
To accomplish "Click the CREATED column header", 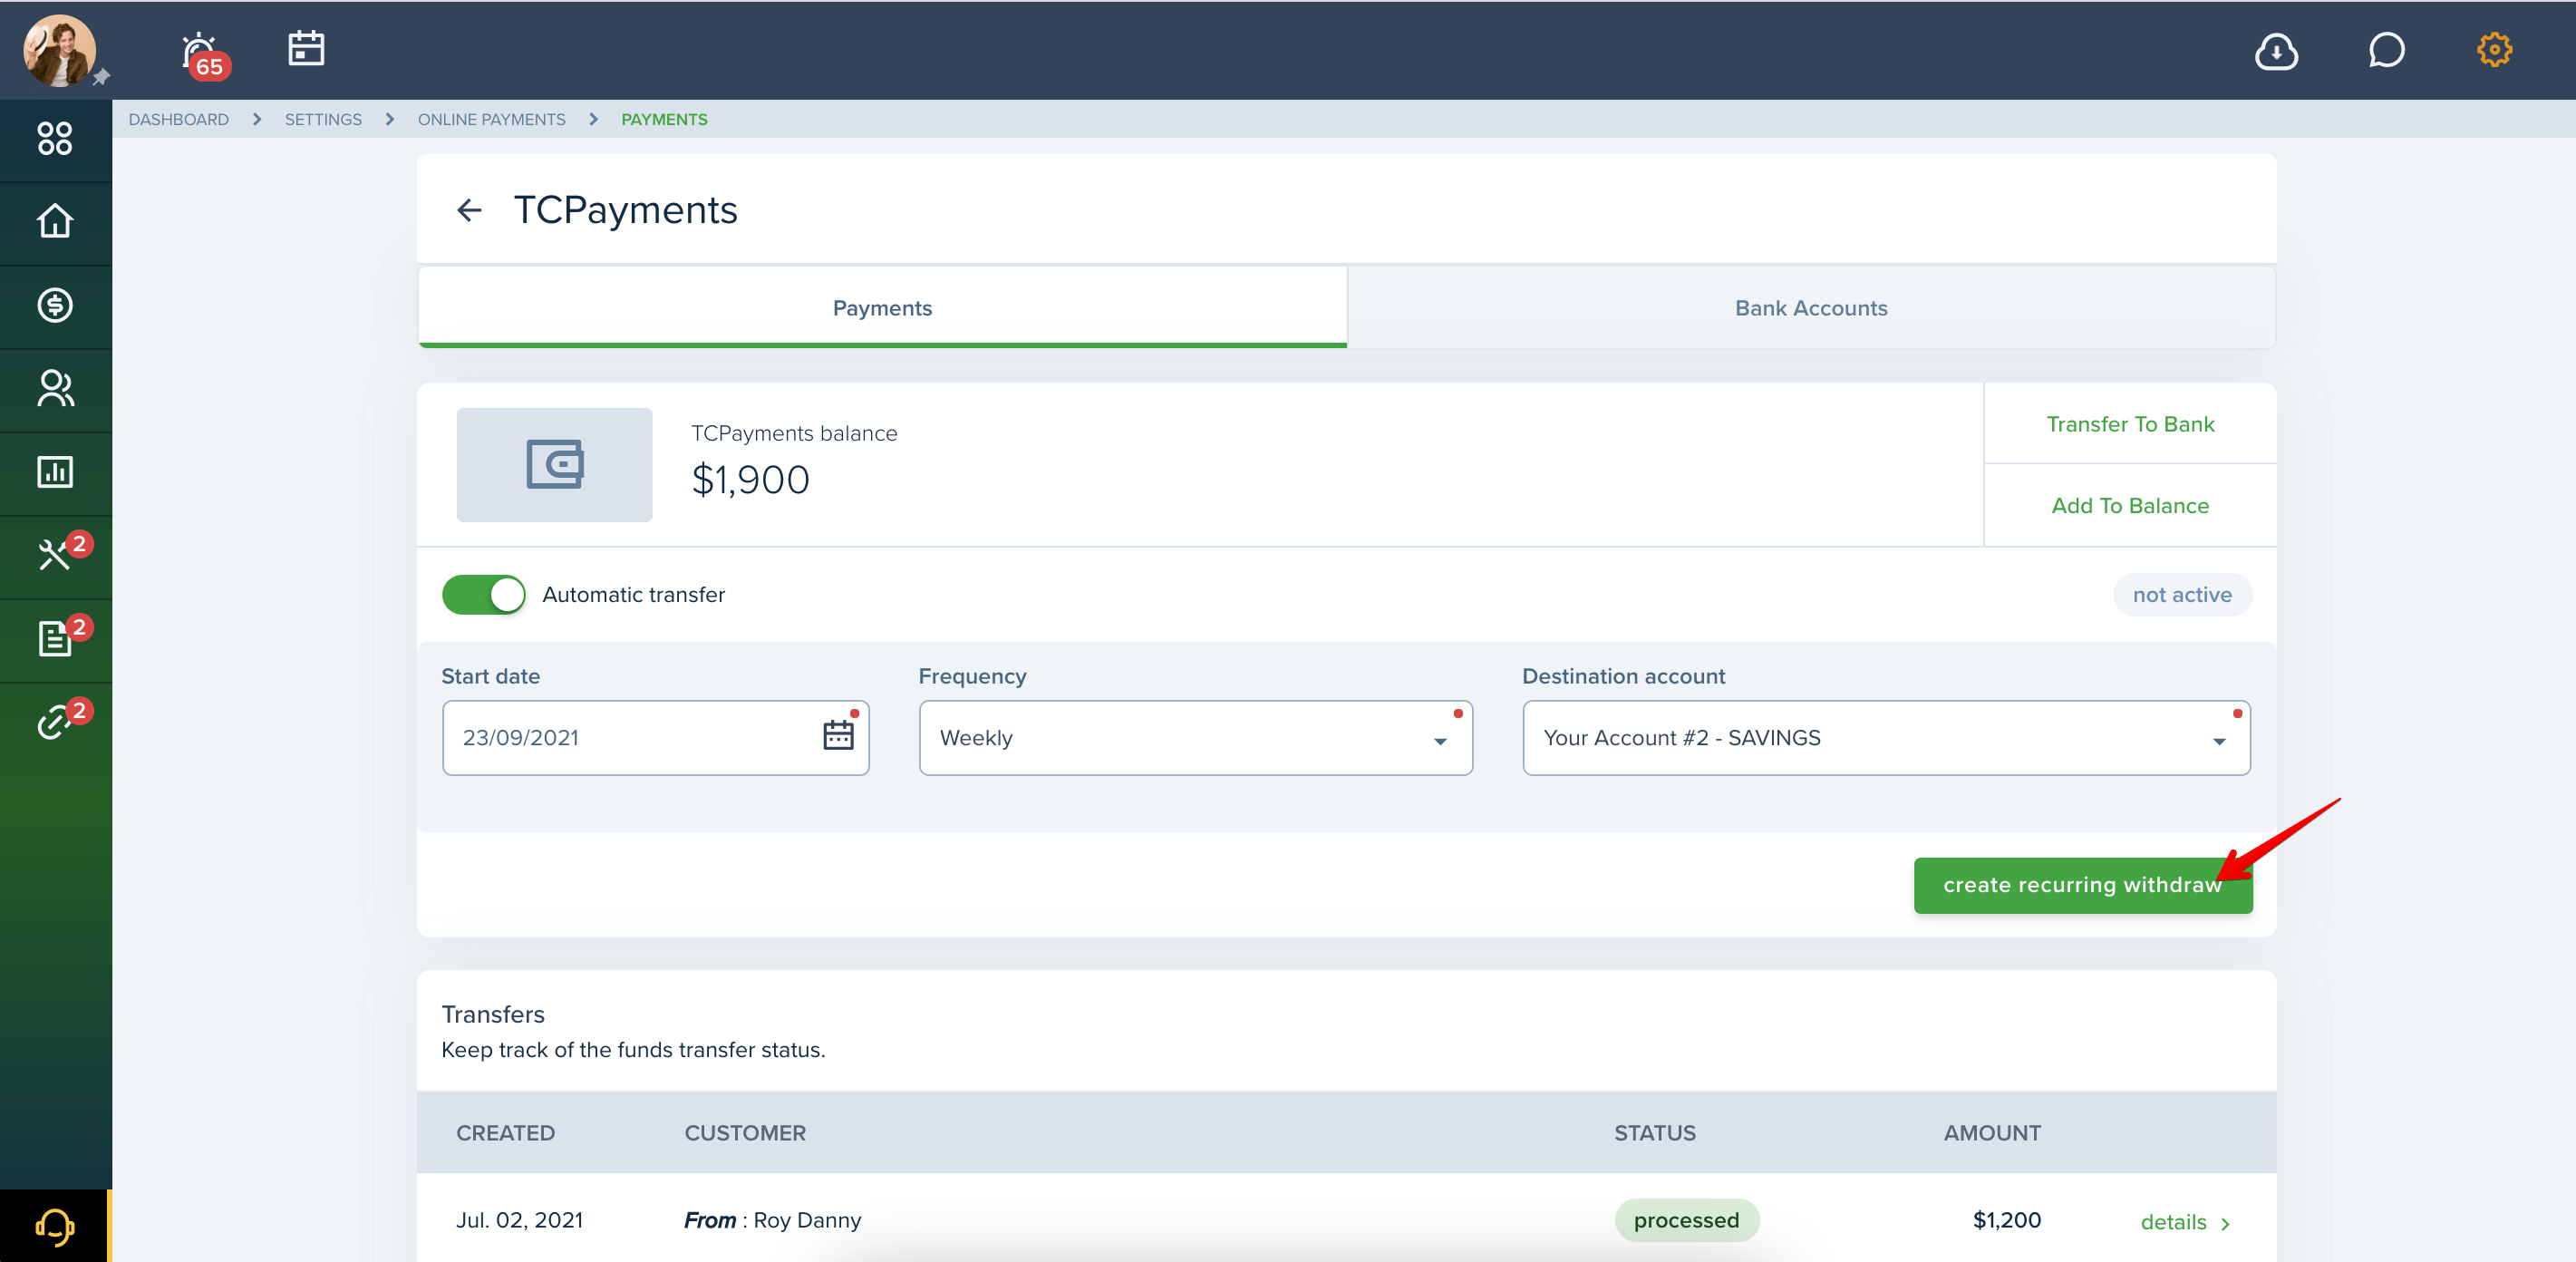I will [505, 1133].
